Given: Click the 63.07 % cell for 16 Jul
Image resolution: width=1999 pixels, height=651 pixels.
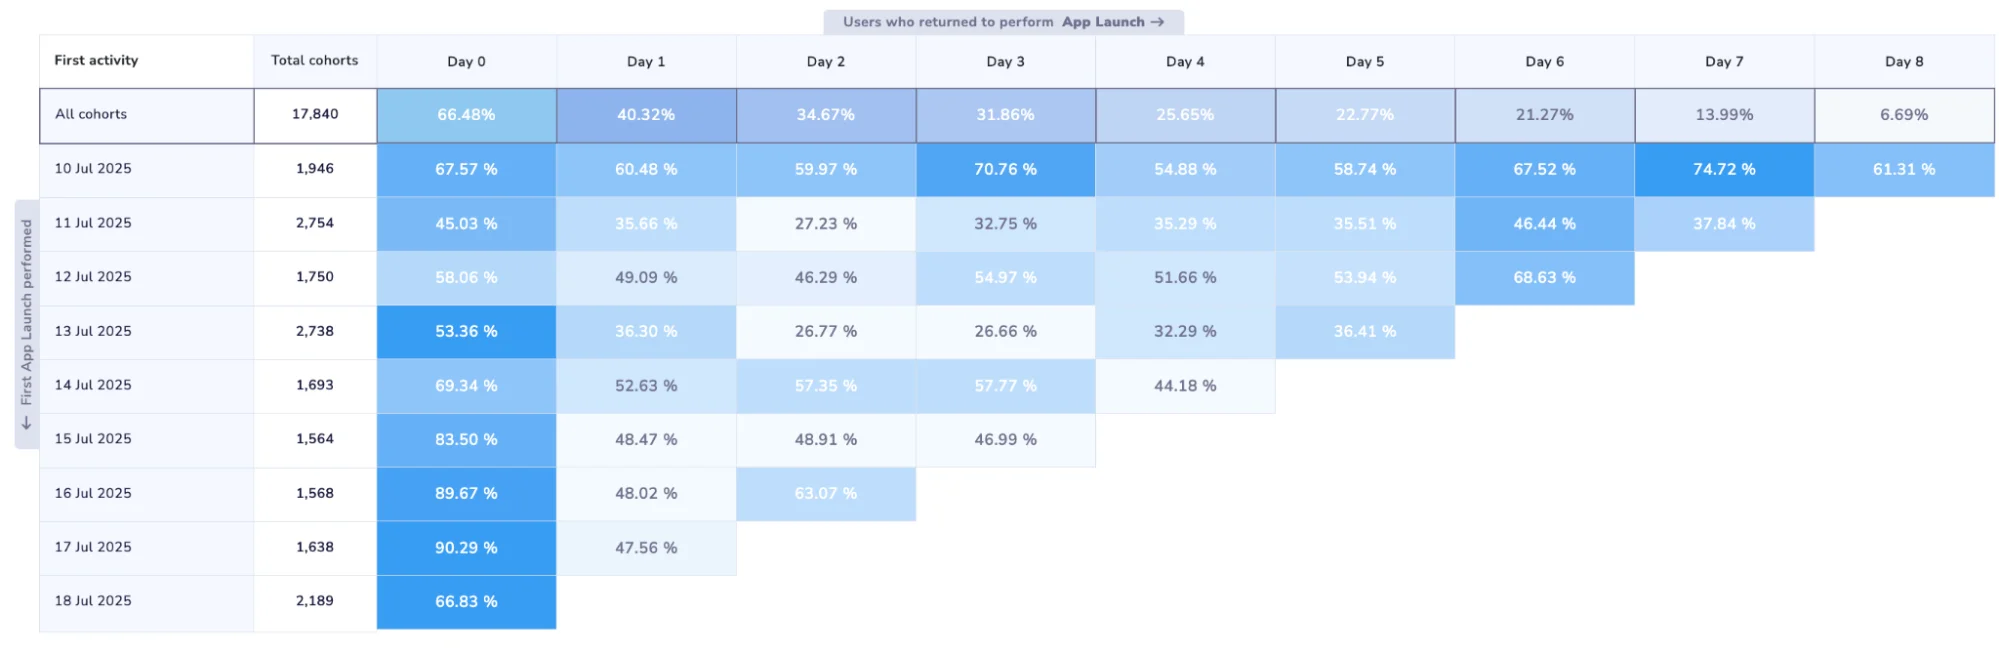Looking at the screenshot, I should click(x=826, y=494).
